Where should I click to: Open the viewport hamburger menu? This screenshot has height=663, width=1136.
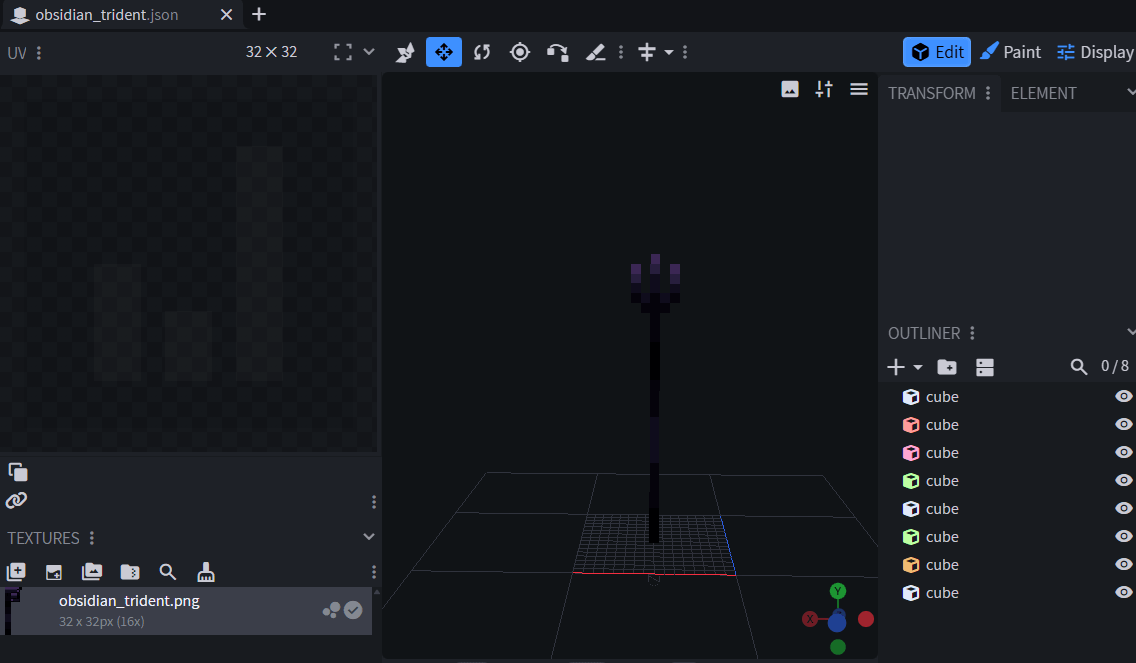pos(859,89)
